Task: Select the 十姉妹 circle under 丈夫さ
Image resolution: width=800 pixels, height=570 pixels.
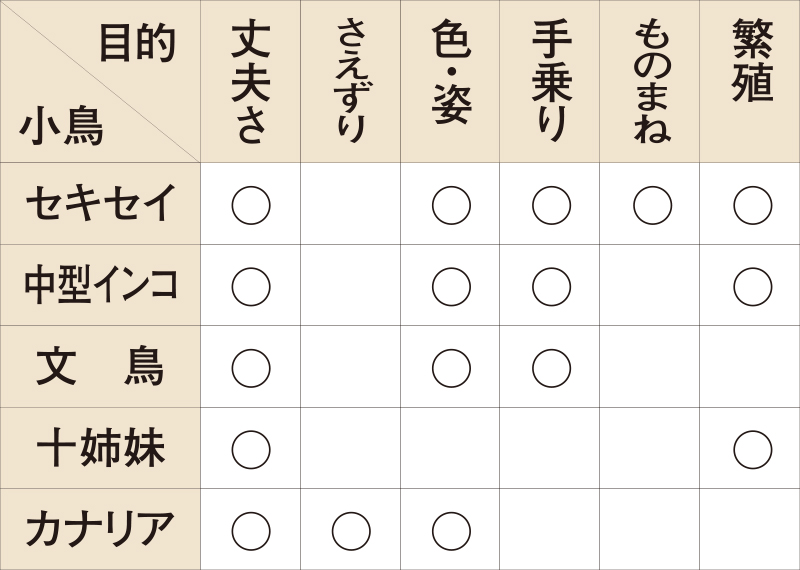Action: tap(251, 450)
